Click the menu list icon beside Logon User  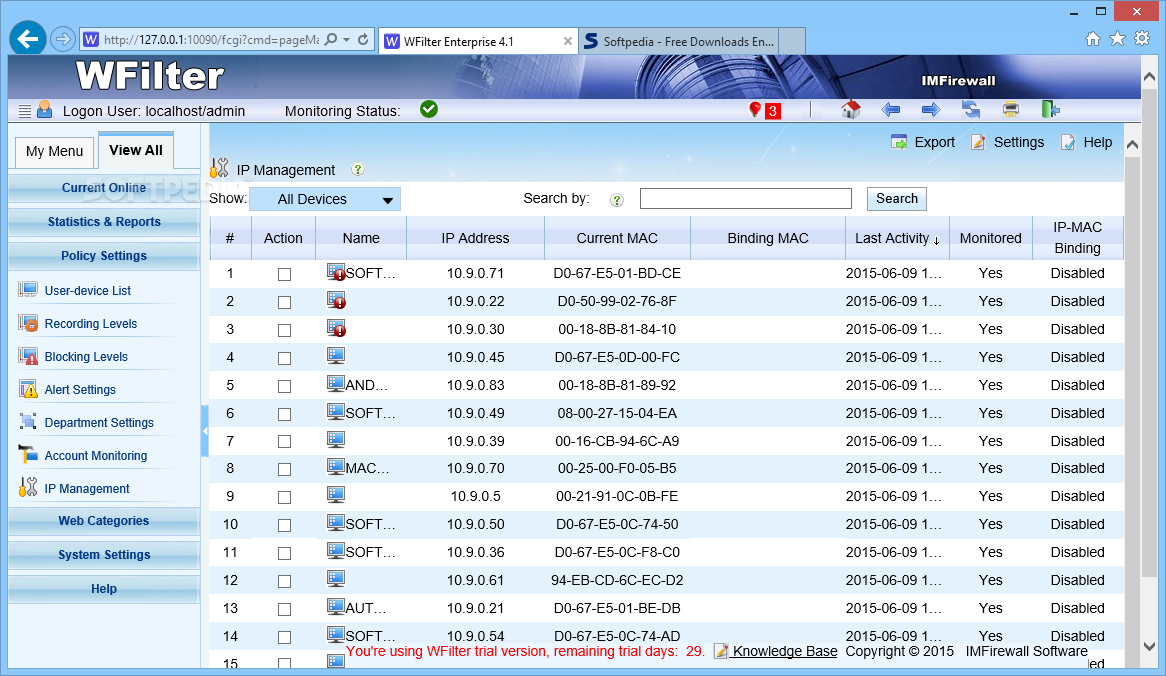(25, 111)
